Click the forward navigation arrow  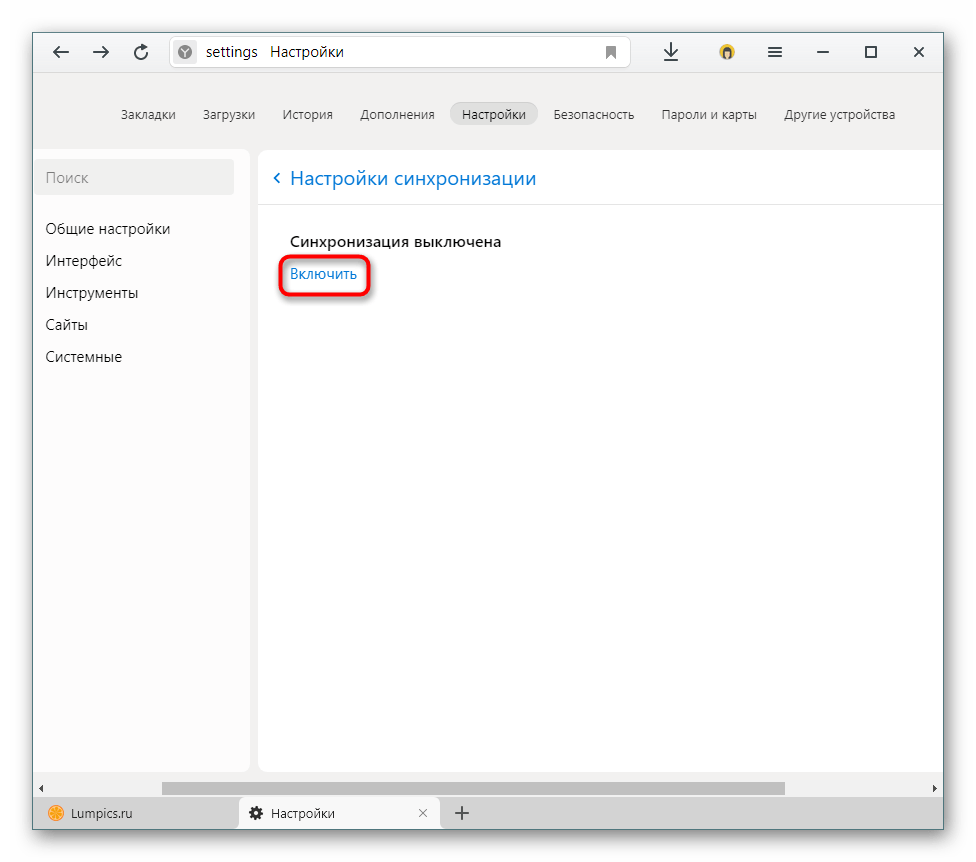point(101,52)
